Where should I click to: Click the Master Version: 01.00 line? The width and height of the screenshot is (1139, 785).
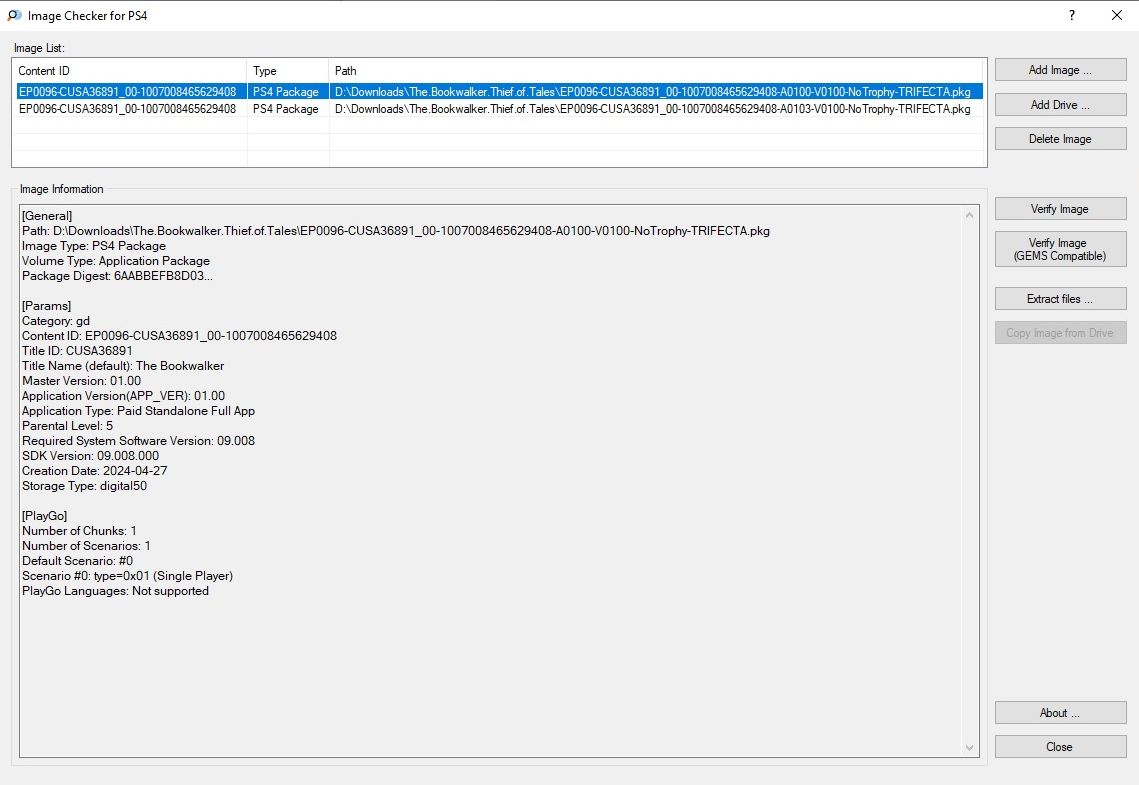[81, 381]
